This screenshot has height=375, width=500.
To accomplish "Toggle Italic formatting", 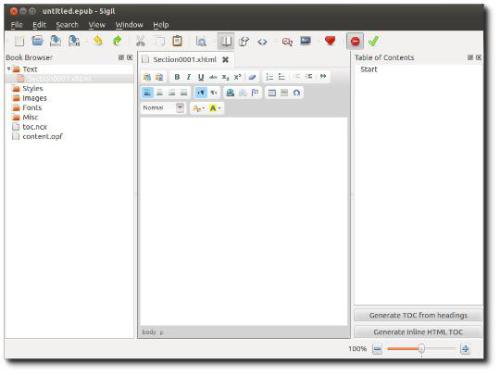I will pos(189,77).
